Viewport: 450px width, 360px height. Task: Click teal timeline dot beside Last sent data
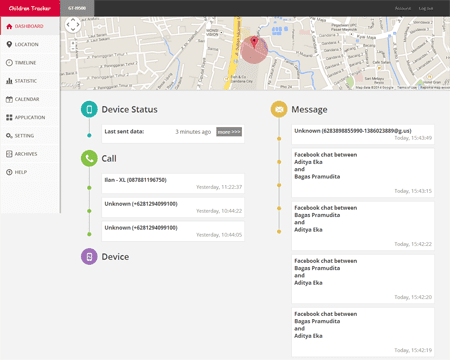click(89, 135)
